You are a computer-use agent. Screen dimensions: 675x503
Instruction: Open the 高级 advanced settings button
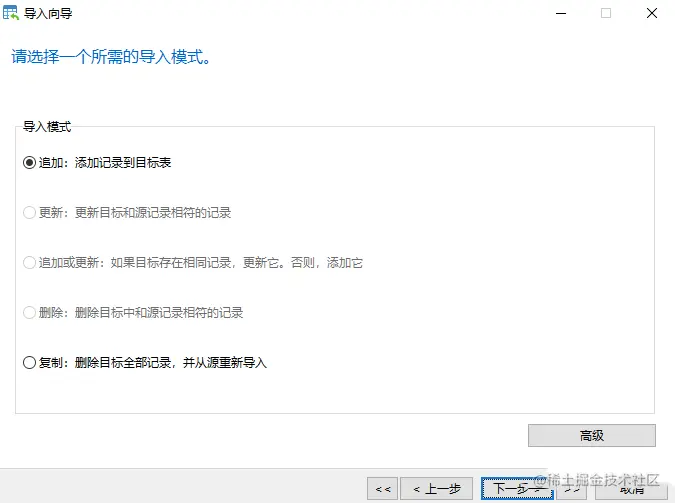pyautogui.click(x=591, y=435)
